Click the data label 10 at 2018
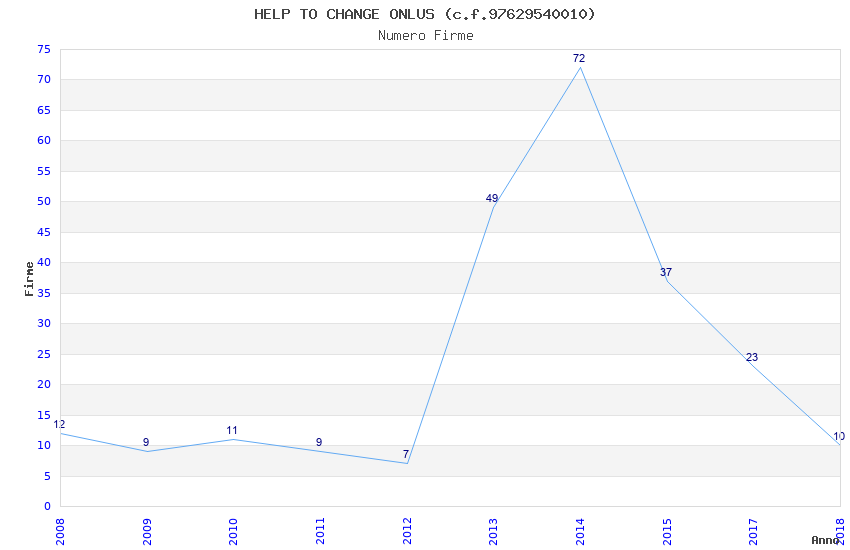This screenshot has width=850, height=550. coord(839,436)
